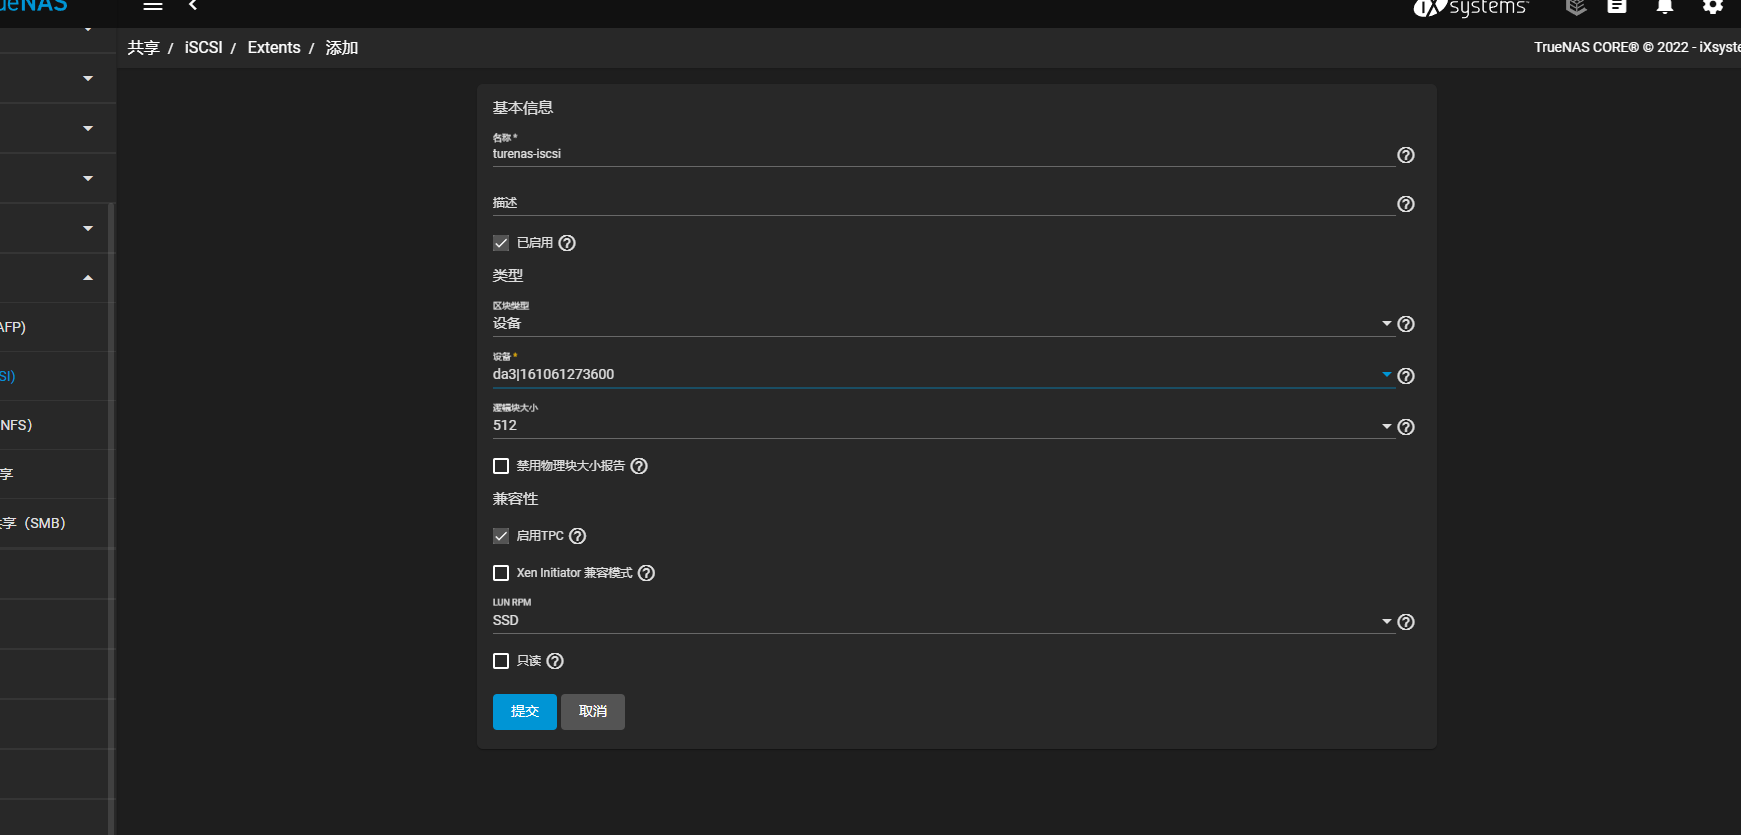The width and height of the screenshot is (1741, 835).
Task: Open SMB share sidebar item
Action: pyautogui.click(x=56, y=523)
